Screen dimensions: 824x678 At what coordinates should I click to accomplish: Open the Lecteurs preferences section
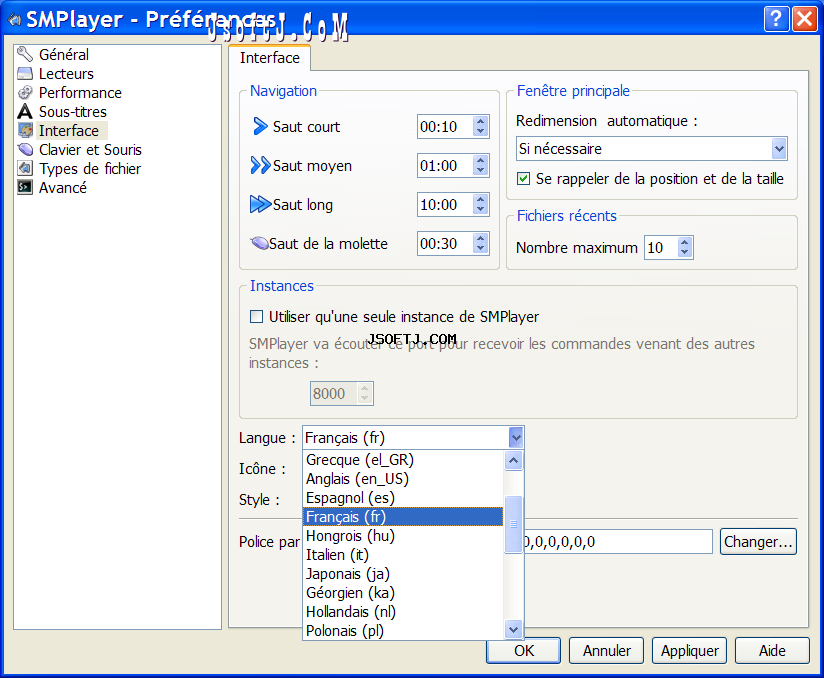tap(66, 73)
